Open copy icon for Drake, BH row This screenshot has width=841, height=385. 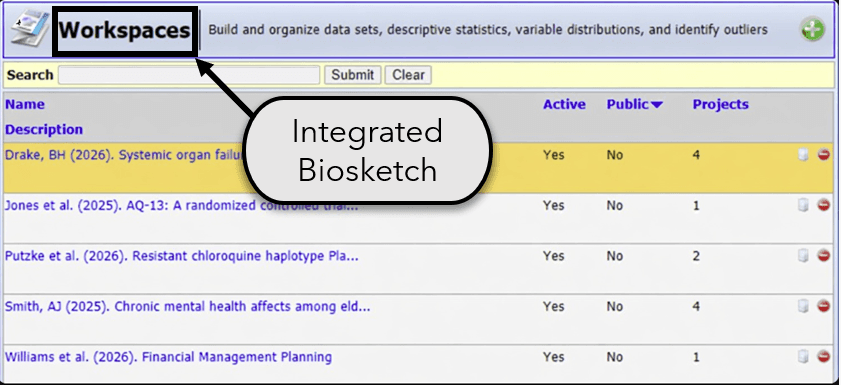pos(803,155)
